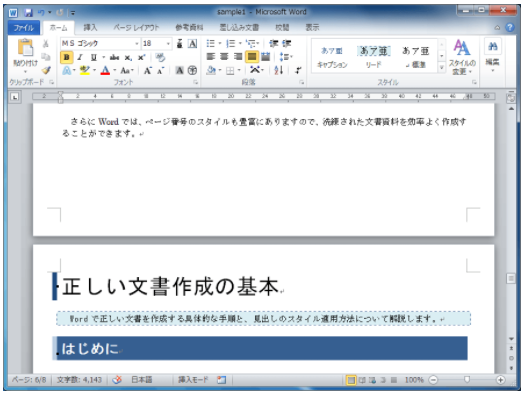Click the Distributed alignment icon

point(266,57)
